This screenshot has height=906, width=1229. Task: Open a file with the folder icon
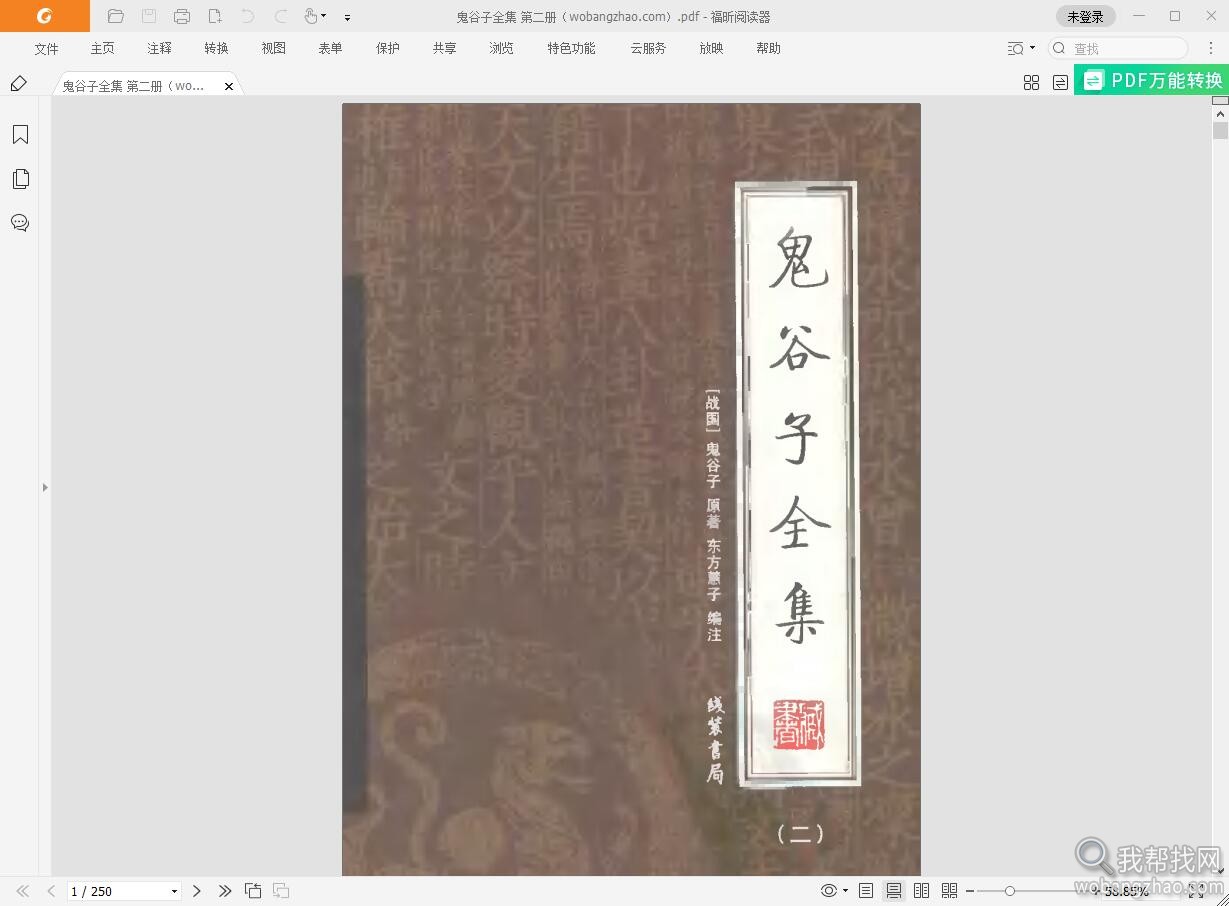[116, 16]
